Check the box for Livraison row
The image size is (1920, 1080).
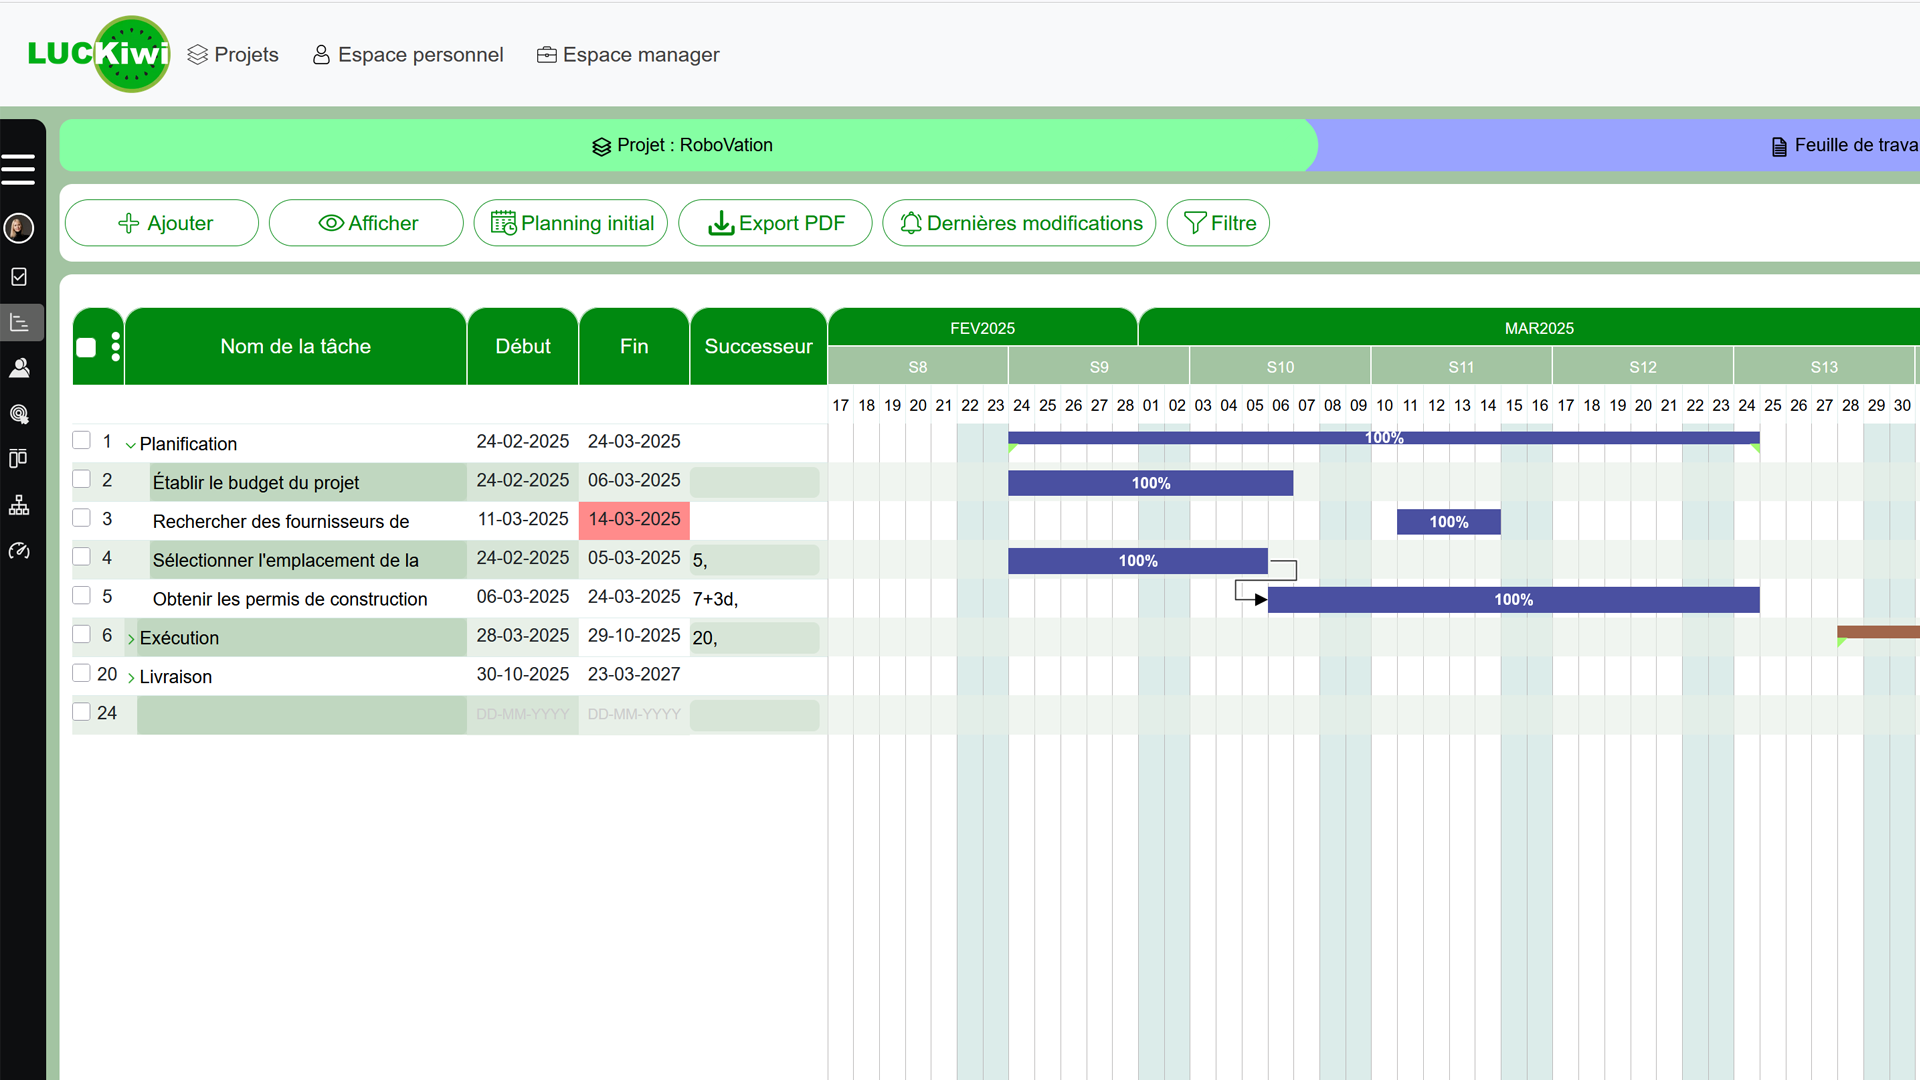point(82,673)
